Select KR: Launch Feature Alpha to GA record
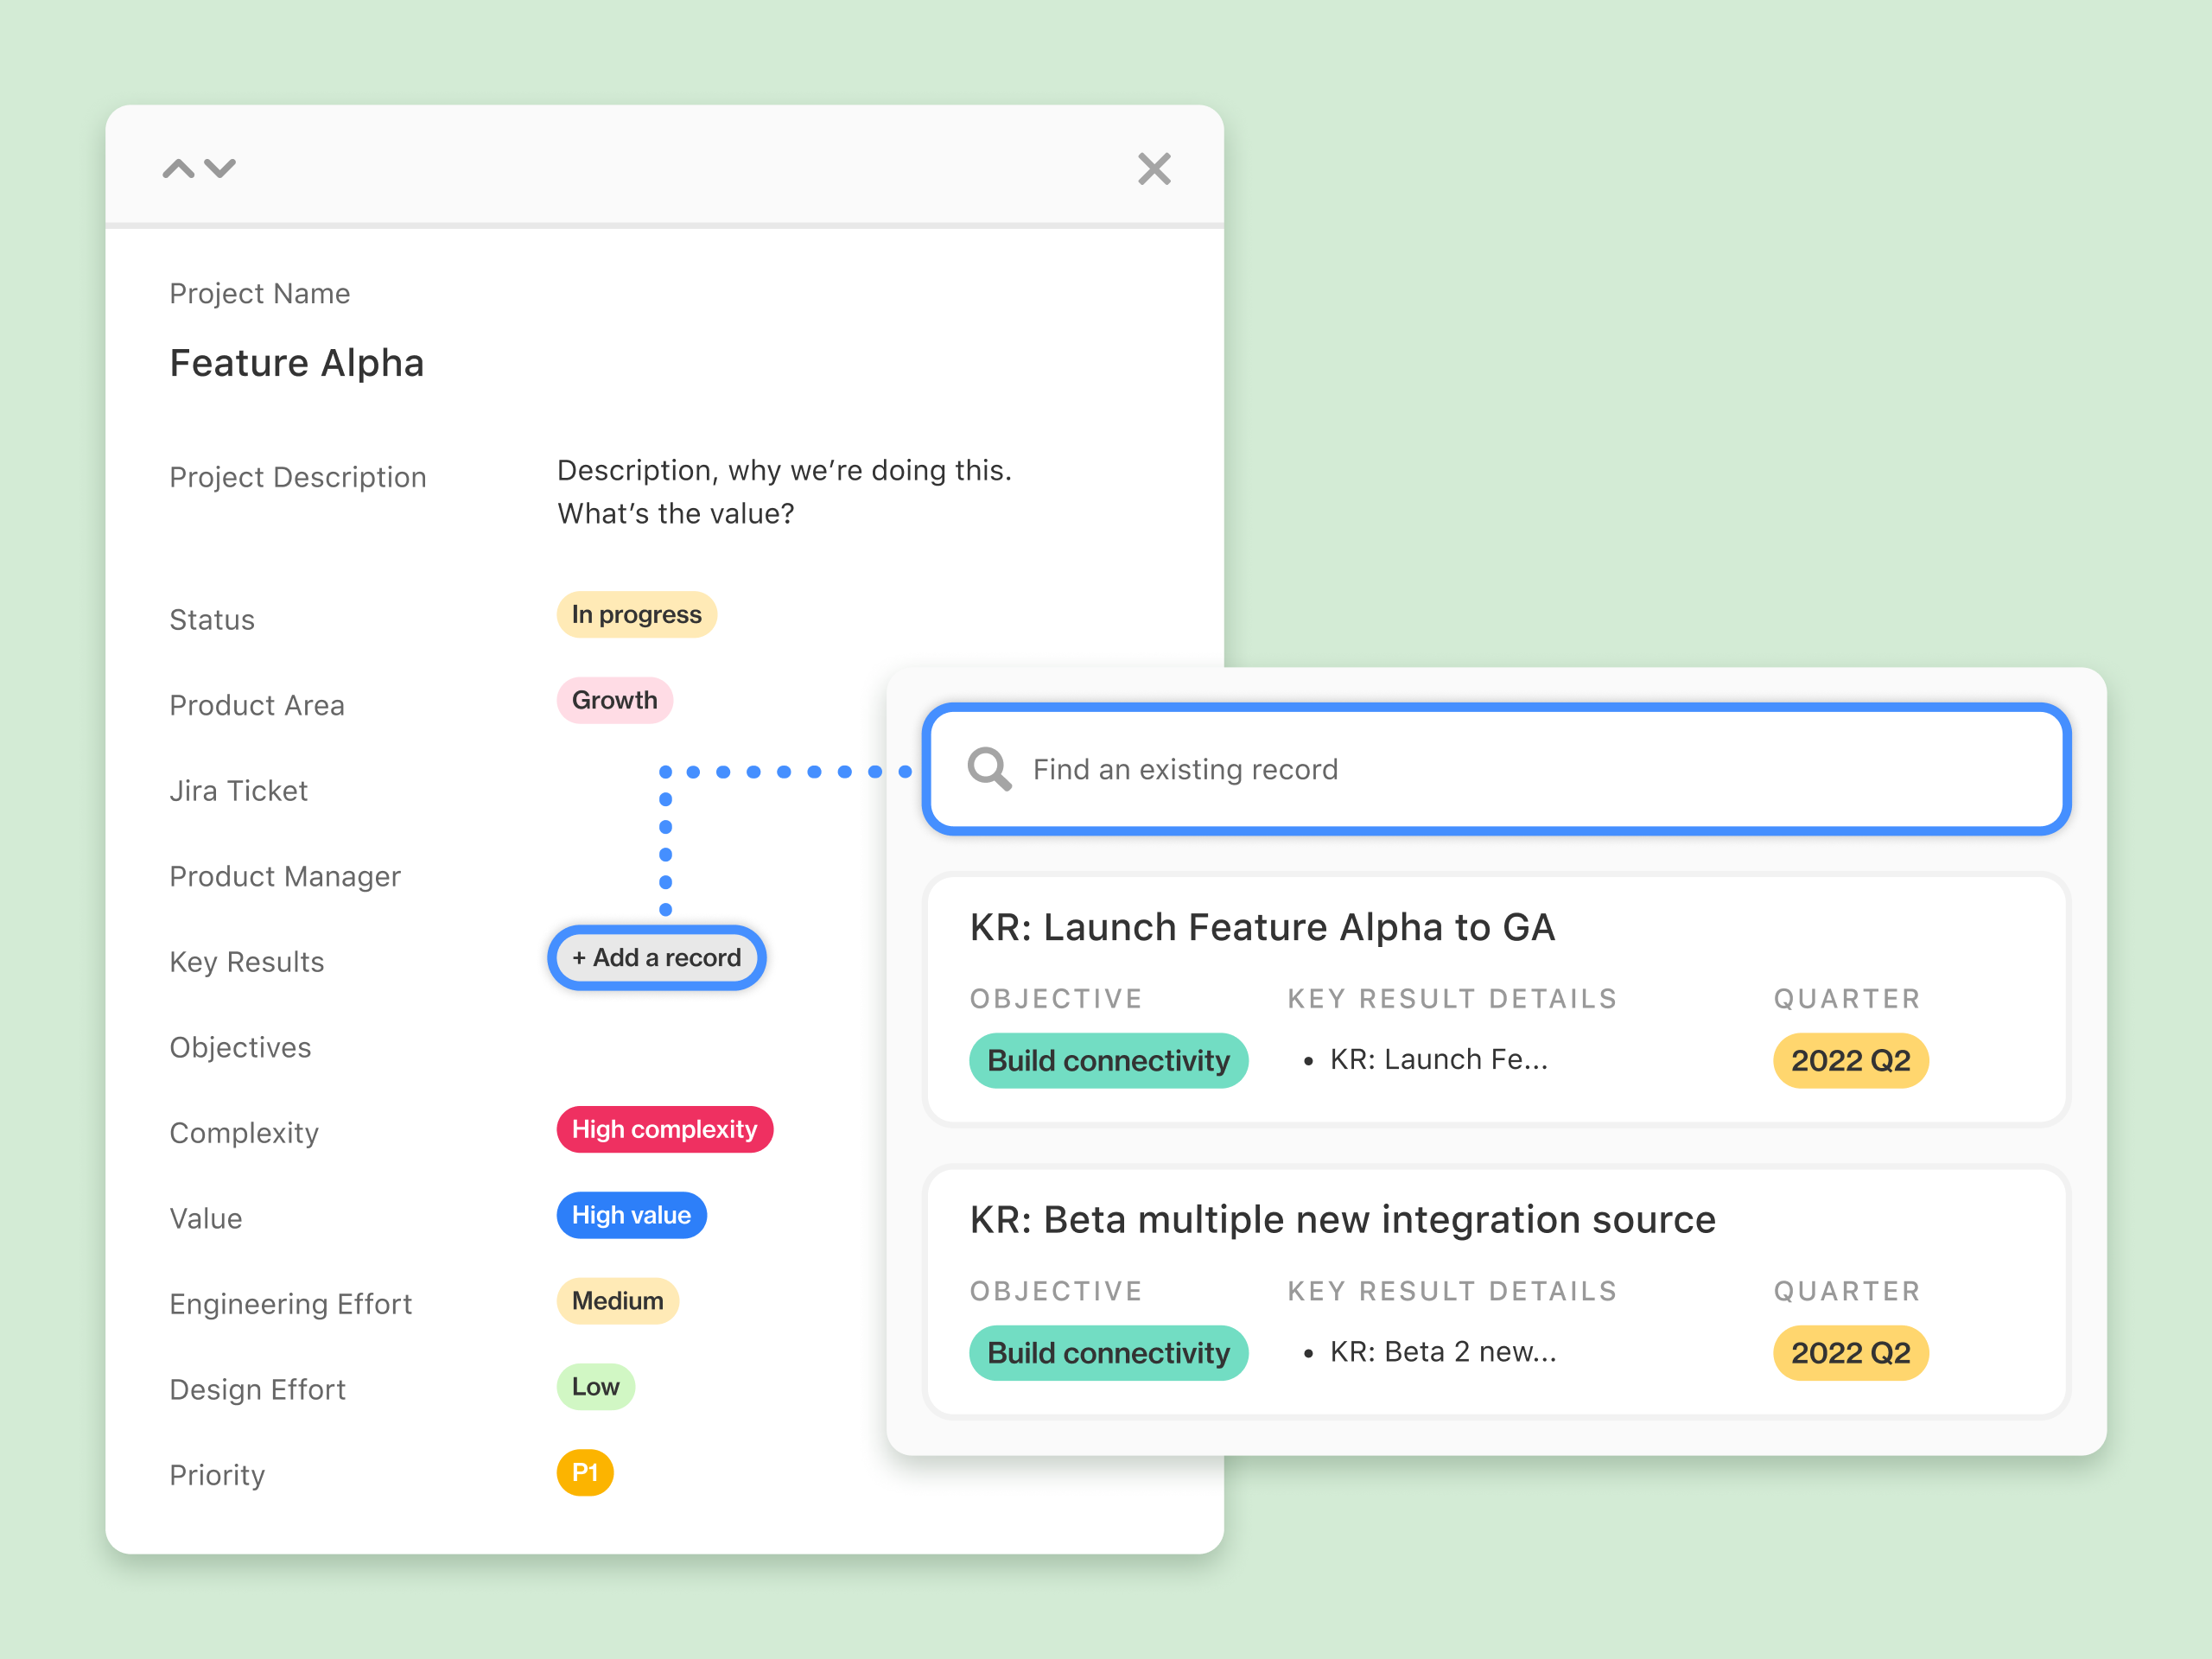 1262,927
